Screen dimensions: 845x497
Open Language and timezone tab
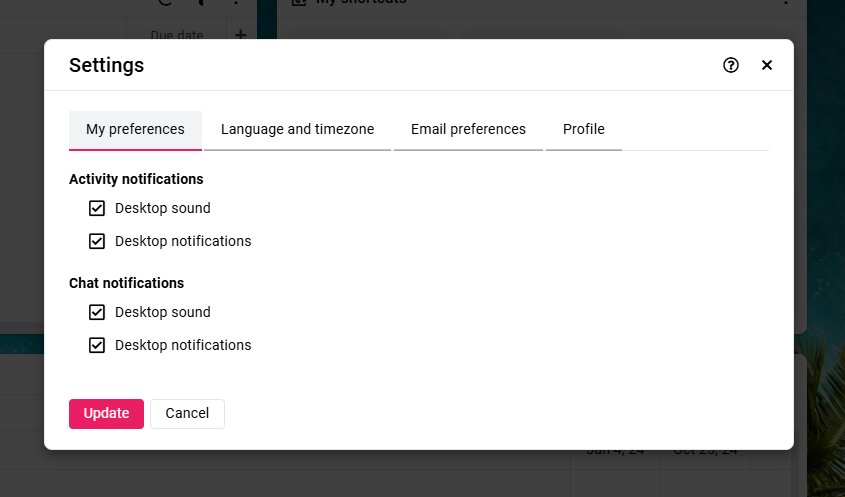tap(297, 130)
